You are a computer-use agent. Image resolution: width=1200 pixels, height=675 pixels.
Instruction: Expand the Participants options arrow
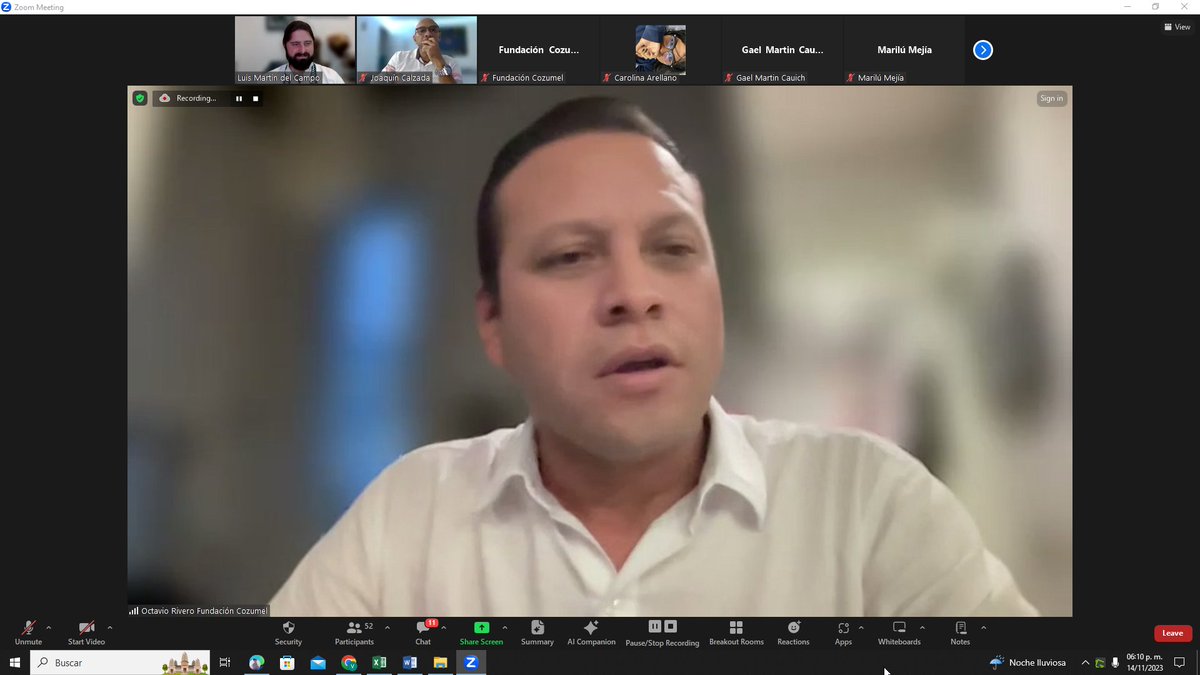(387, 628)
